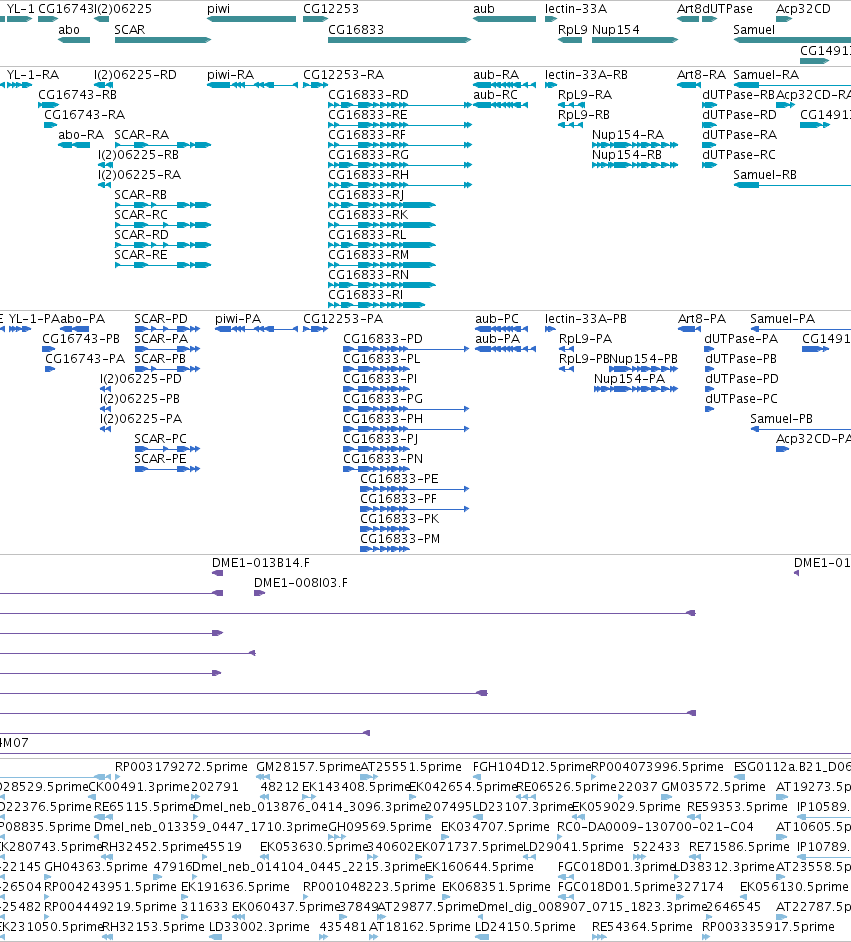Click transcript SCAR-RE label
This screenshot has width=851, height=942.
point(141,255)
